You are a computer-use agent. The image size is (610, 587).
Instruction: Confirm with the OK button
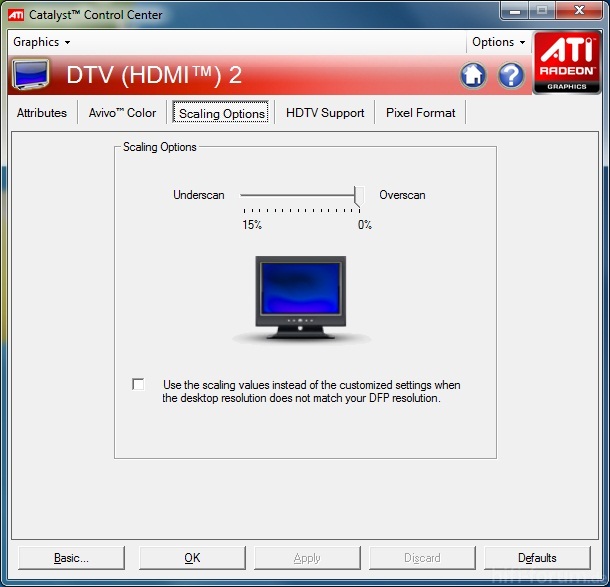[x=192, y=558]
